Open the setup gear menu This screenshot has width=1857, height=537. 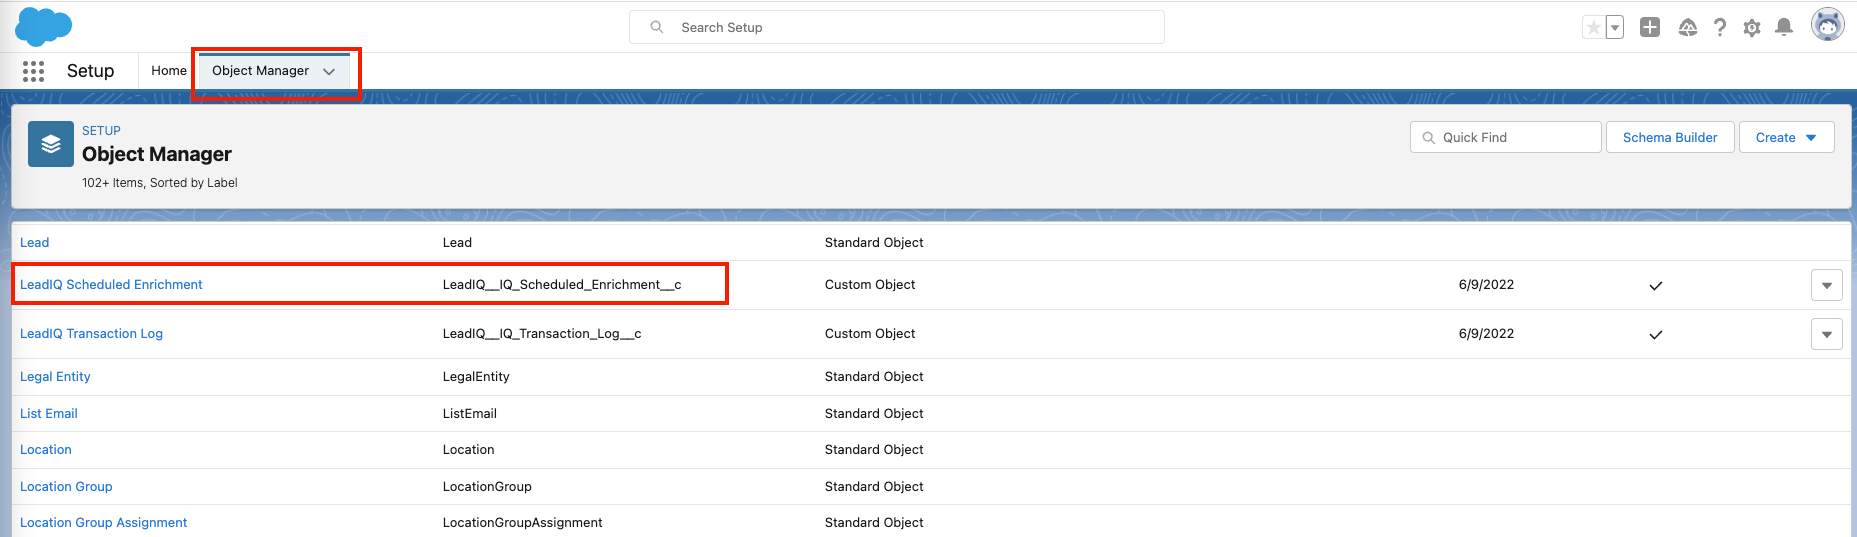click(x=1751, y=28)
